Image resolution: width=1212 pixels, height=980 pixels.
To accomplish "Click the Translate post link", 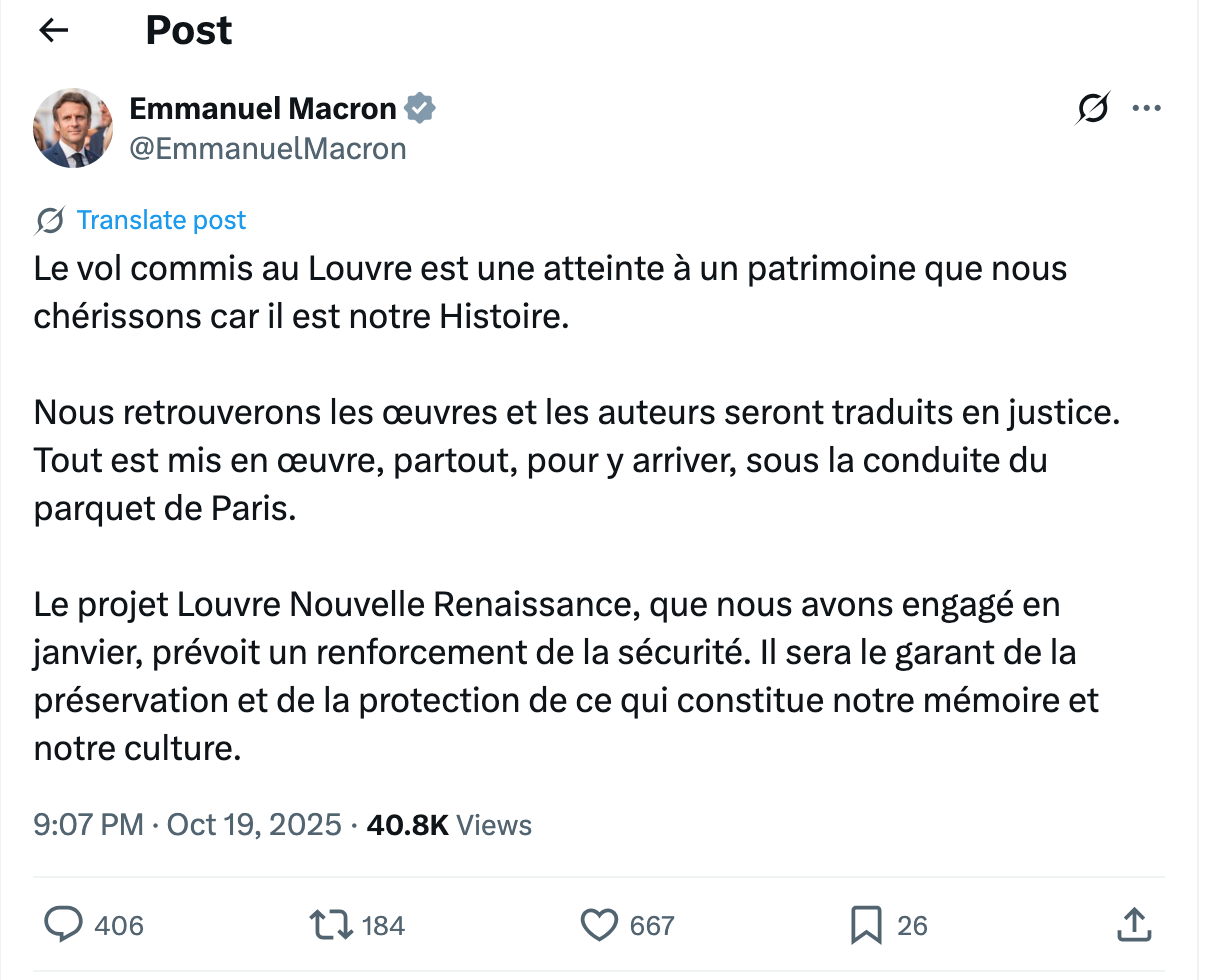I will 161,220.
